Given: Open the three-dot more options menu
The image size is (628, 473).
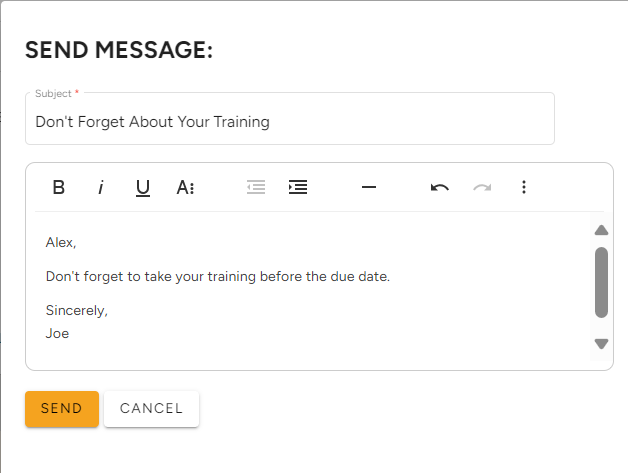Looking at the screenshot, I should (524, 187).
